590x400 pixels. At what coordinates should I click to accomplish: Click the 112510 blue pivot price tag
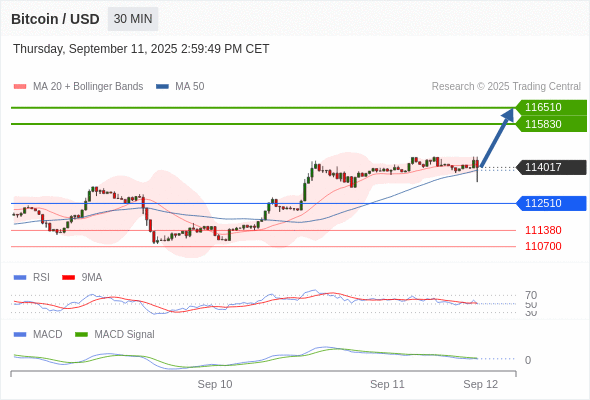point(551,203)
